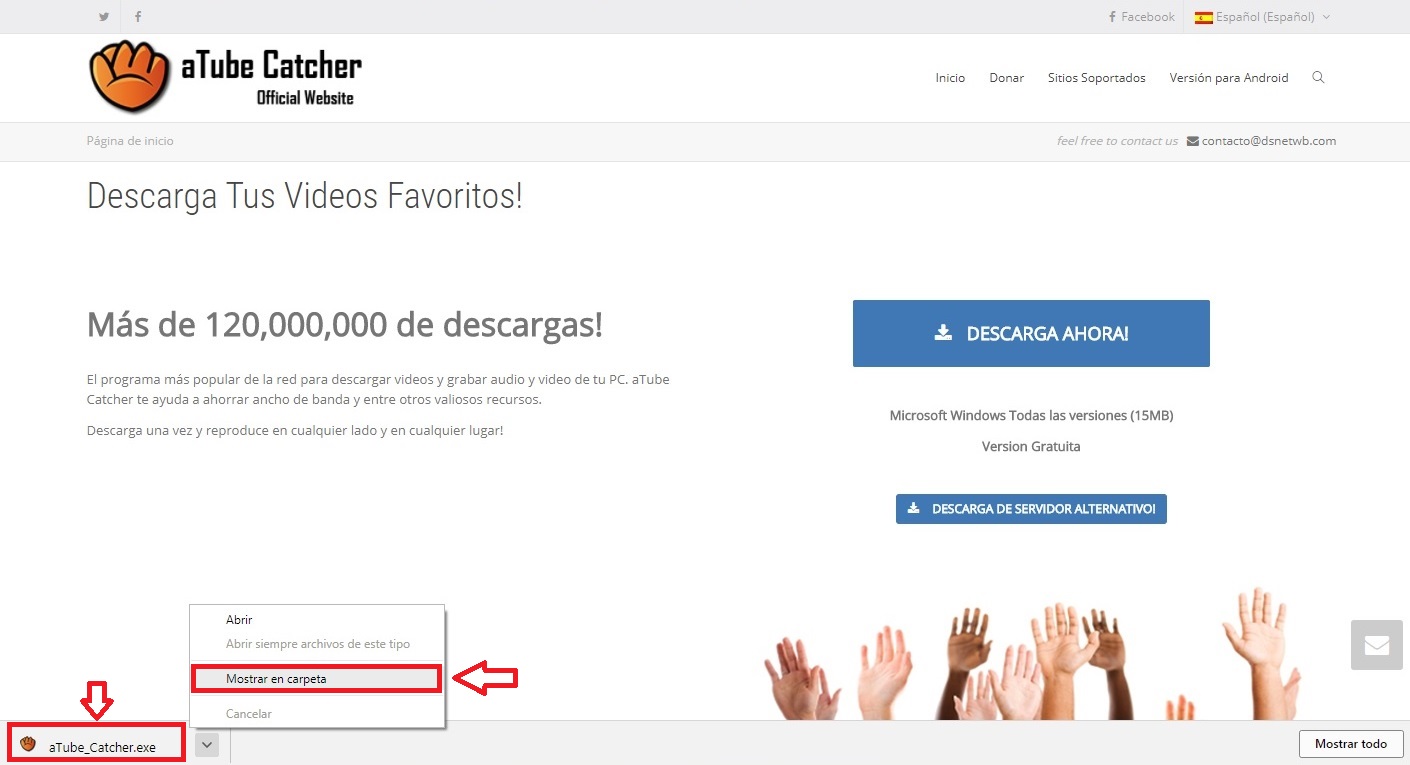Screen dimensions: 1410x765
Task: Click the Descarga una vez y reproduce paragraph
Action: coord(295,430)
